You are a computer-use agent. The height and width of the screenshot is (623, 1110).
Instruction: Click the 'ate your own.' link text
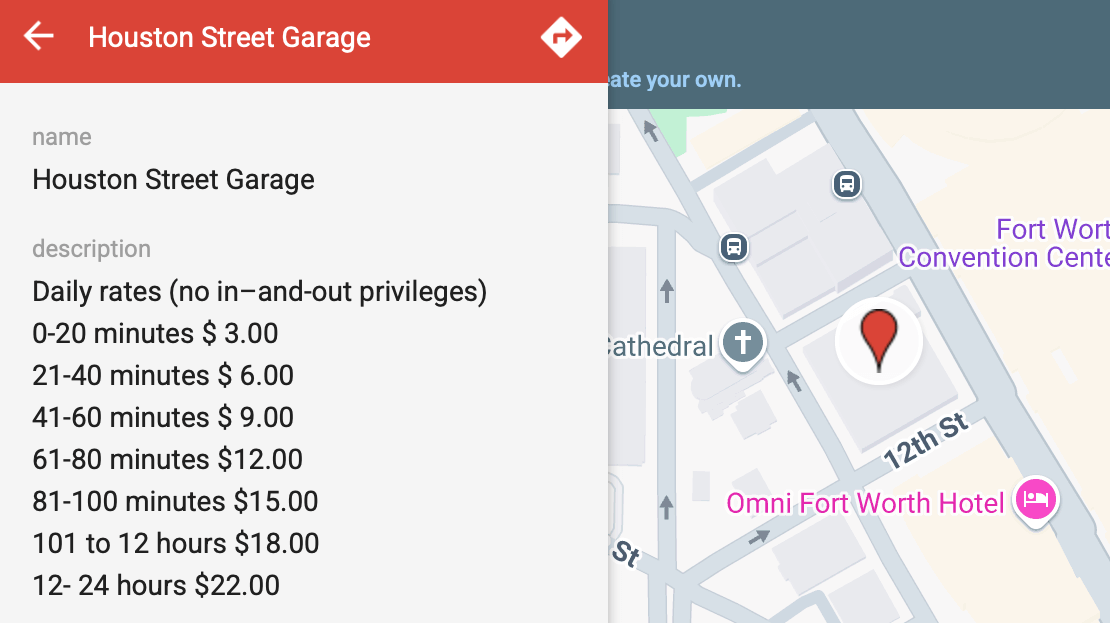coord(675,80)
